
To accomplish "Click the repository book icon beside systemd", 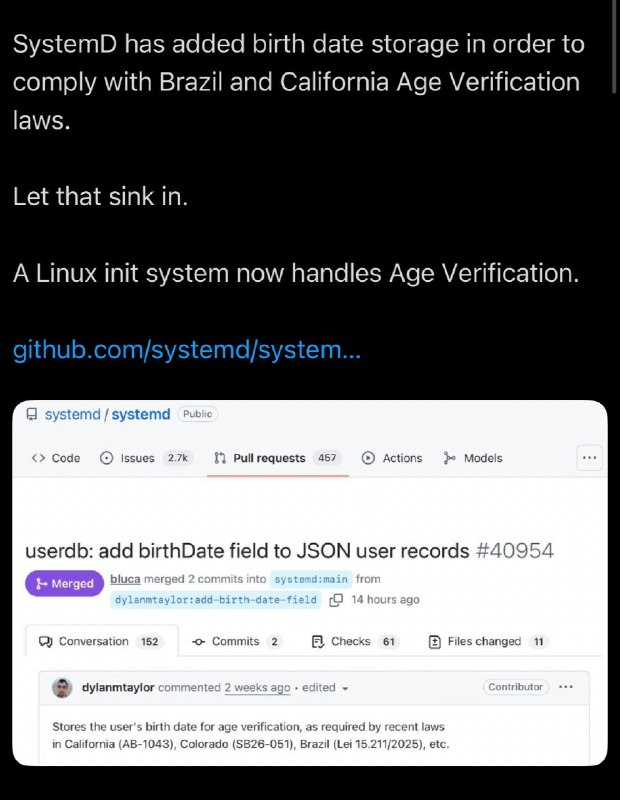I will pyautogui.click(x=32, y=414).
